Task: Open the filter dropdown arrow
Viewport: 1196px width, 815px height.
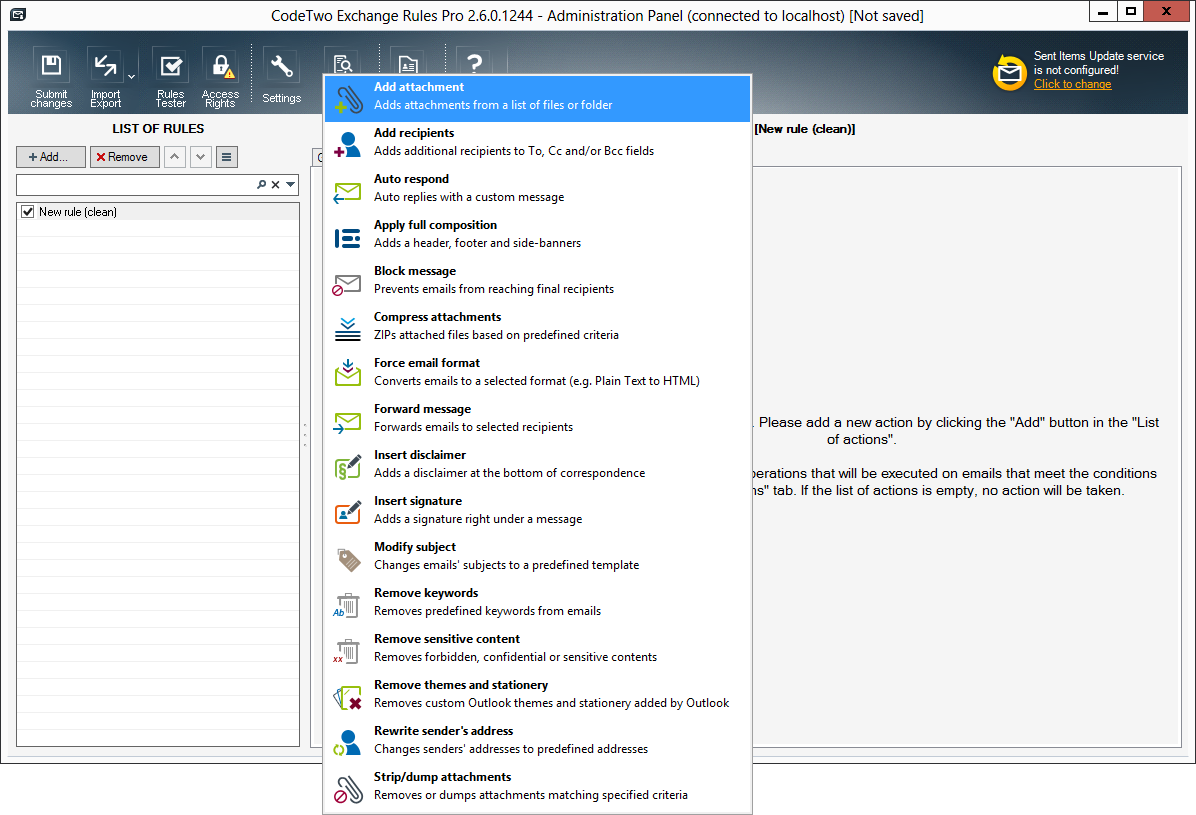Action: tap(288, 184)
